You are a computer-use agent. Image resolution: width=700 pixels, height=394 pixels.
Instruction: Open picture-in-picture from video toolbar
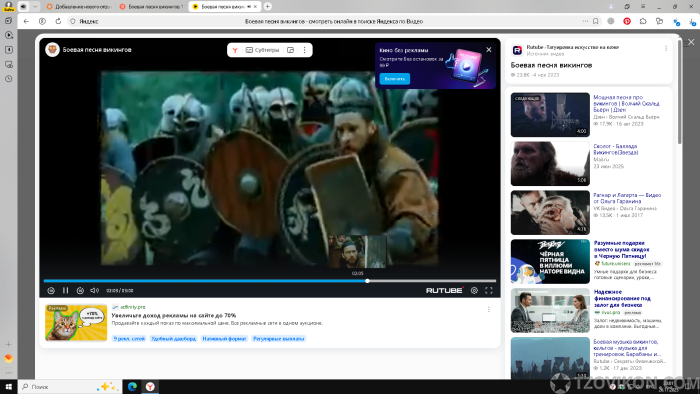[x=290, y=50]
